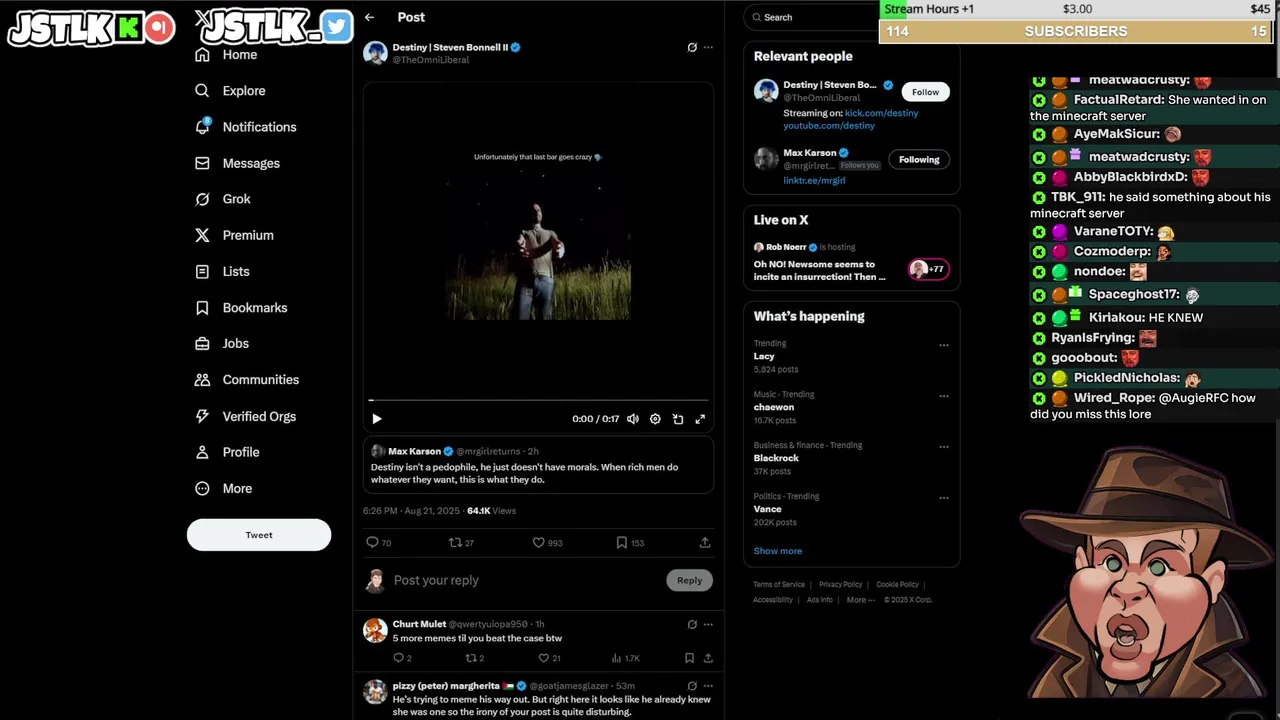Play the video in the post
The width and height of the screenshot is (1280, 720).
pyautogui.click(x=376, y=419)
